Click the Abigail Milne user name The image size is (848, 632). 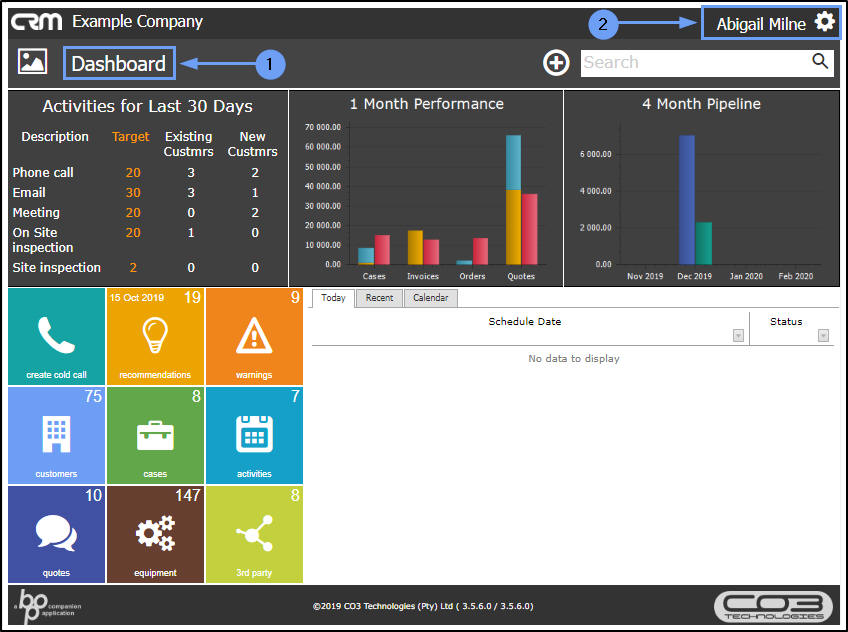tap(761, 24)
